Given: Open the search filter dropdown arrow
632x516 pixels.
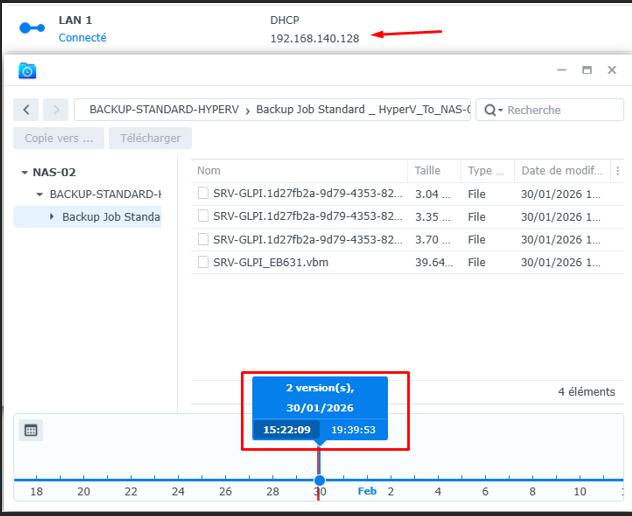Looking at the screenshot, I should 500,110.
